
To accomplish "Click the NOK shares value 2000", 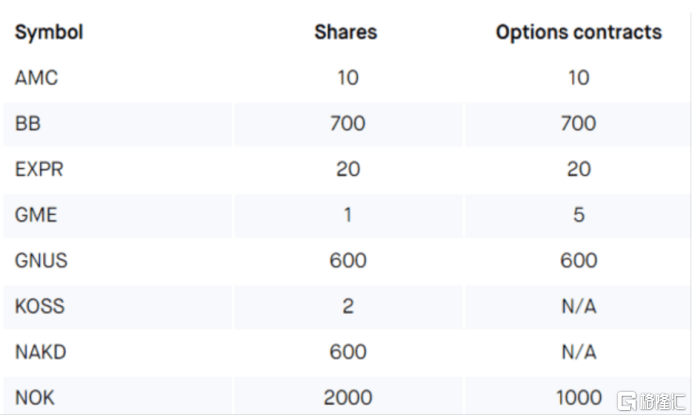I will click(x=347, y=397).
